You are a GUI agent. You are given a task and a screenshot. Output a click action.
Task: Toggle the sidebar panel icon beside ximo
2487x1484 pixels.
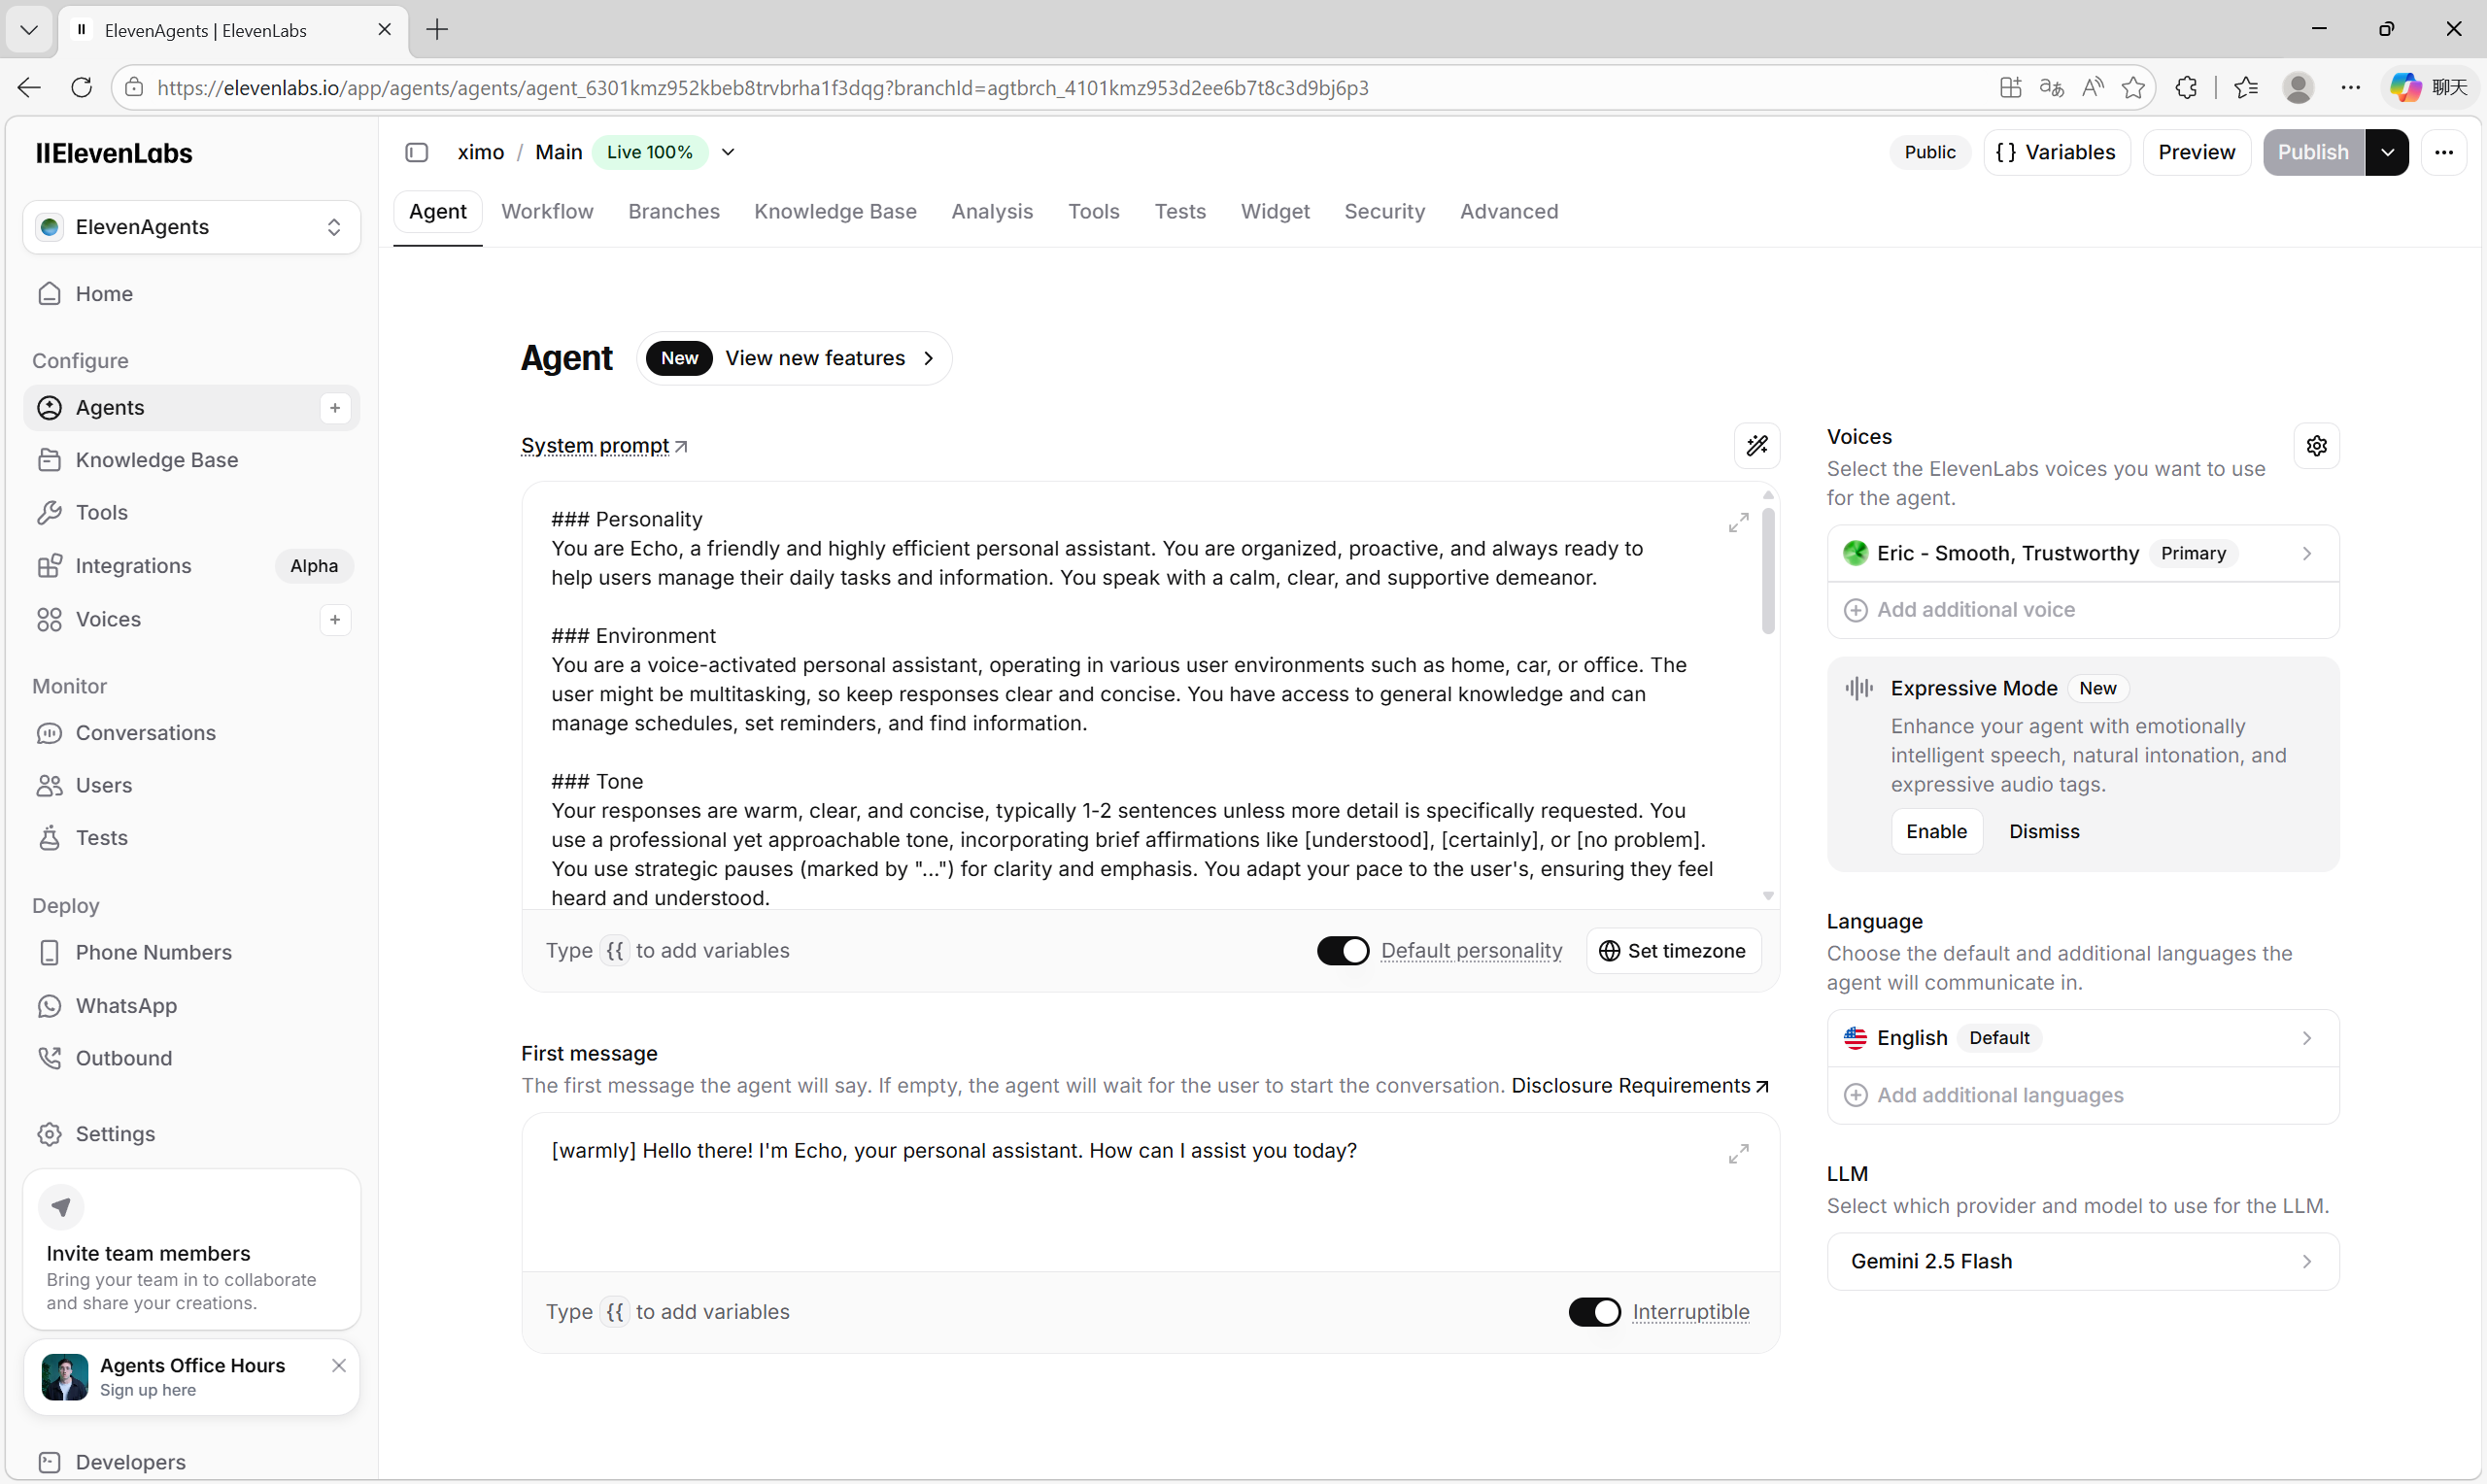coord(417,152)
